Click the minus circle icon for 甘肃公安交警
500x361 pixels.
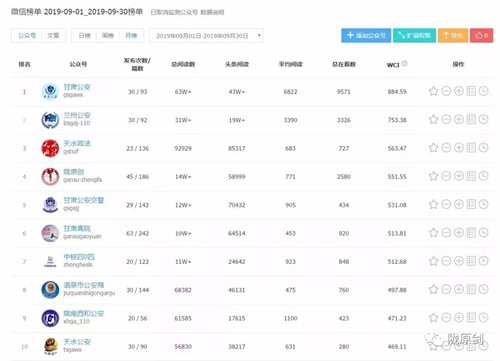446,204
